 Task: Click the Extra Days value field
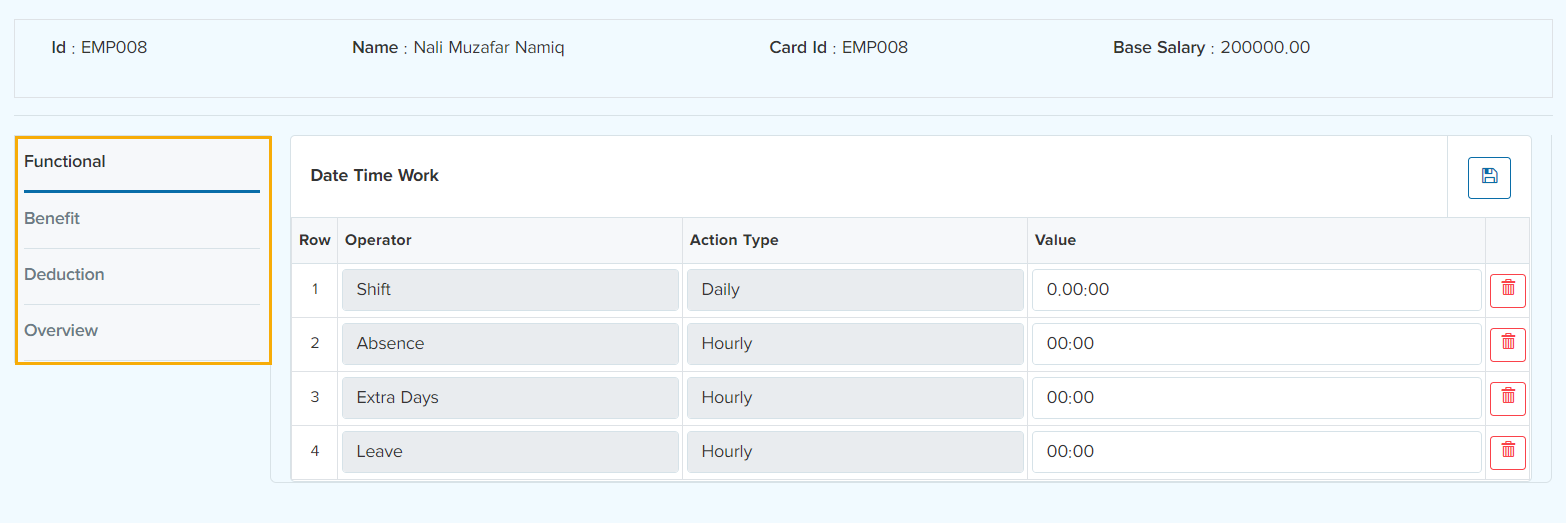(x=1256, y=398)
